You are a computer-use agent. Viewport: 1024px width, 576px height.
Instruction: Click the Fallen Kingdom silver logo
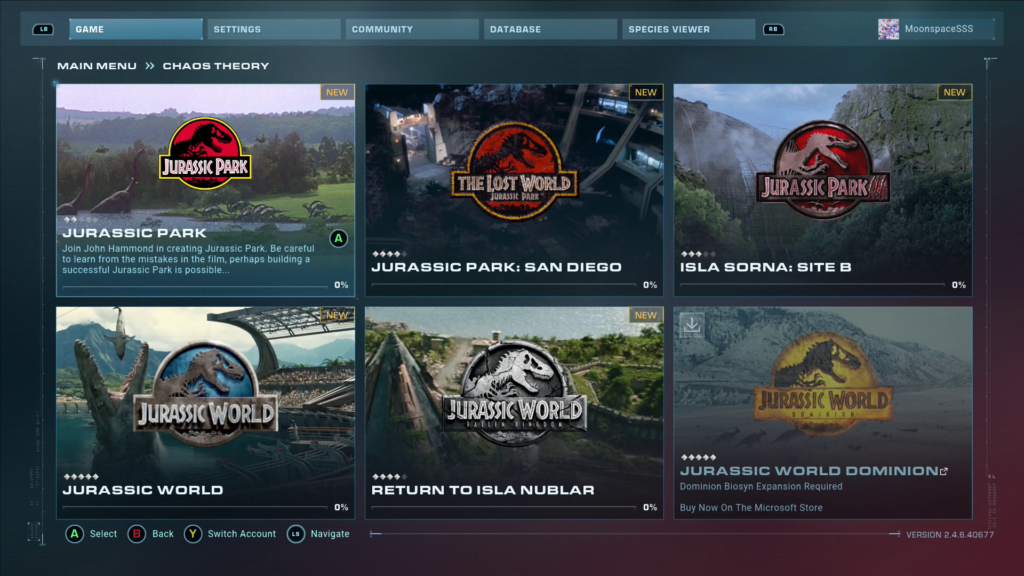pyautogui.click(x=515, y=394)
